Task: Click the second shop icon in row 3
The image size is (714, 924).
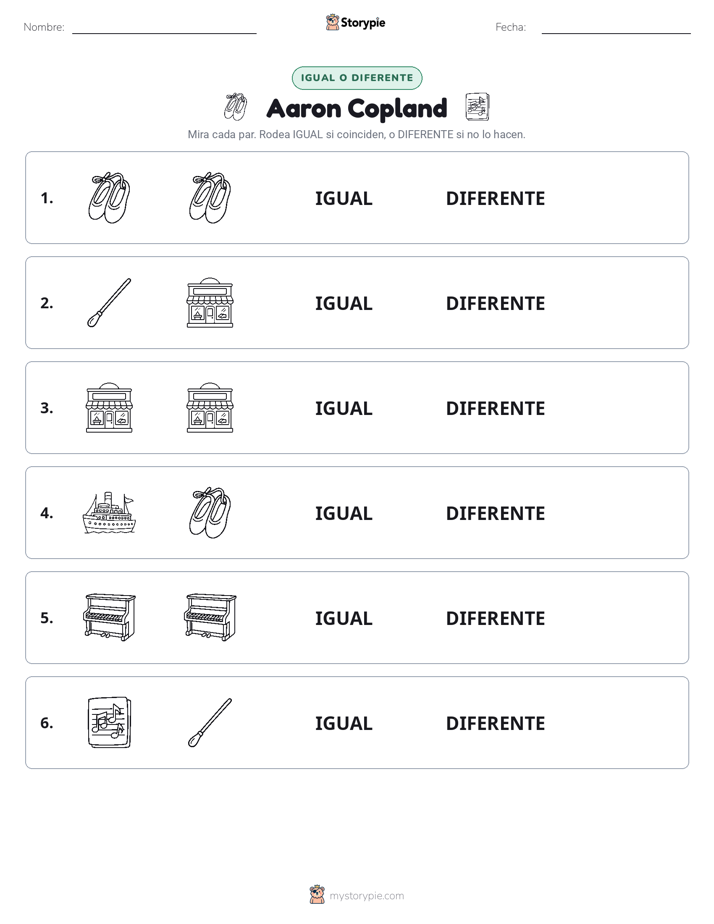Action: 210,408
